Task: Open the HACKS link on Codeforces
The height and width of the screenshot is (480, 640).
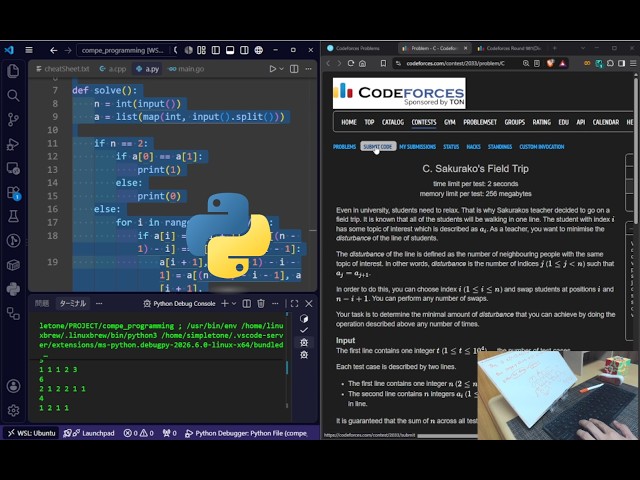Action: (x=473, y=147)
